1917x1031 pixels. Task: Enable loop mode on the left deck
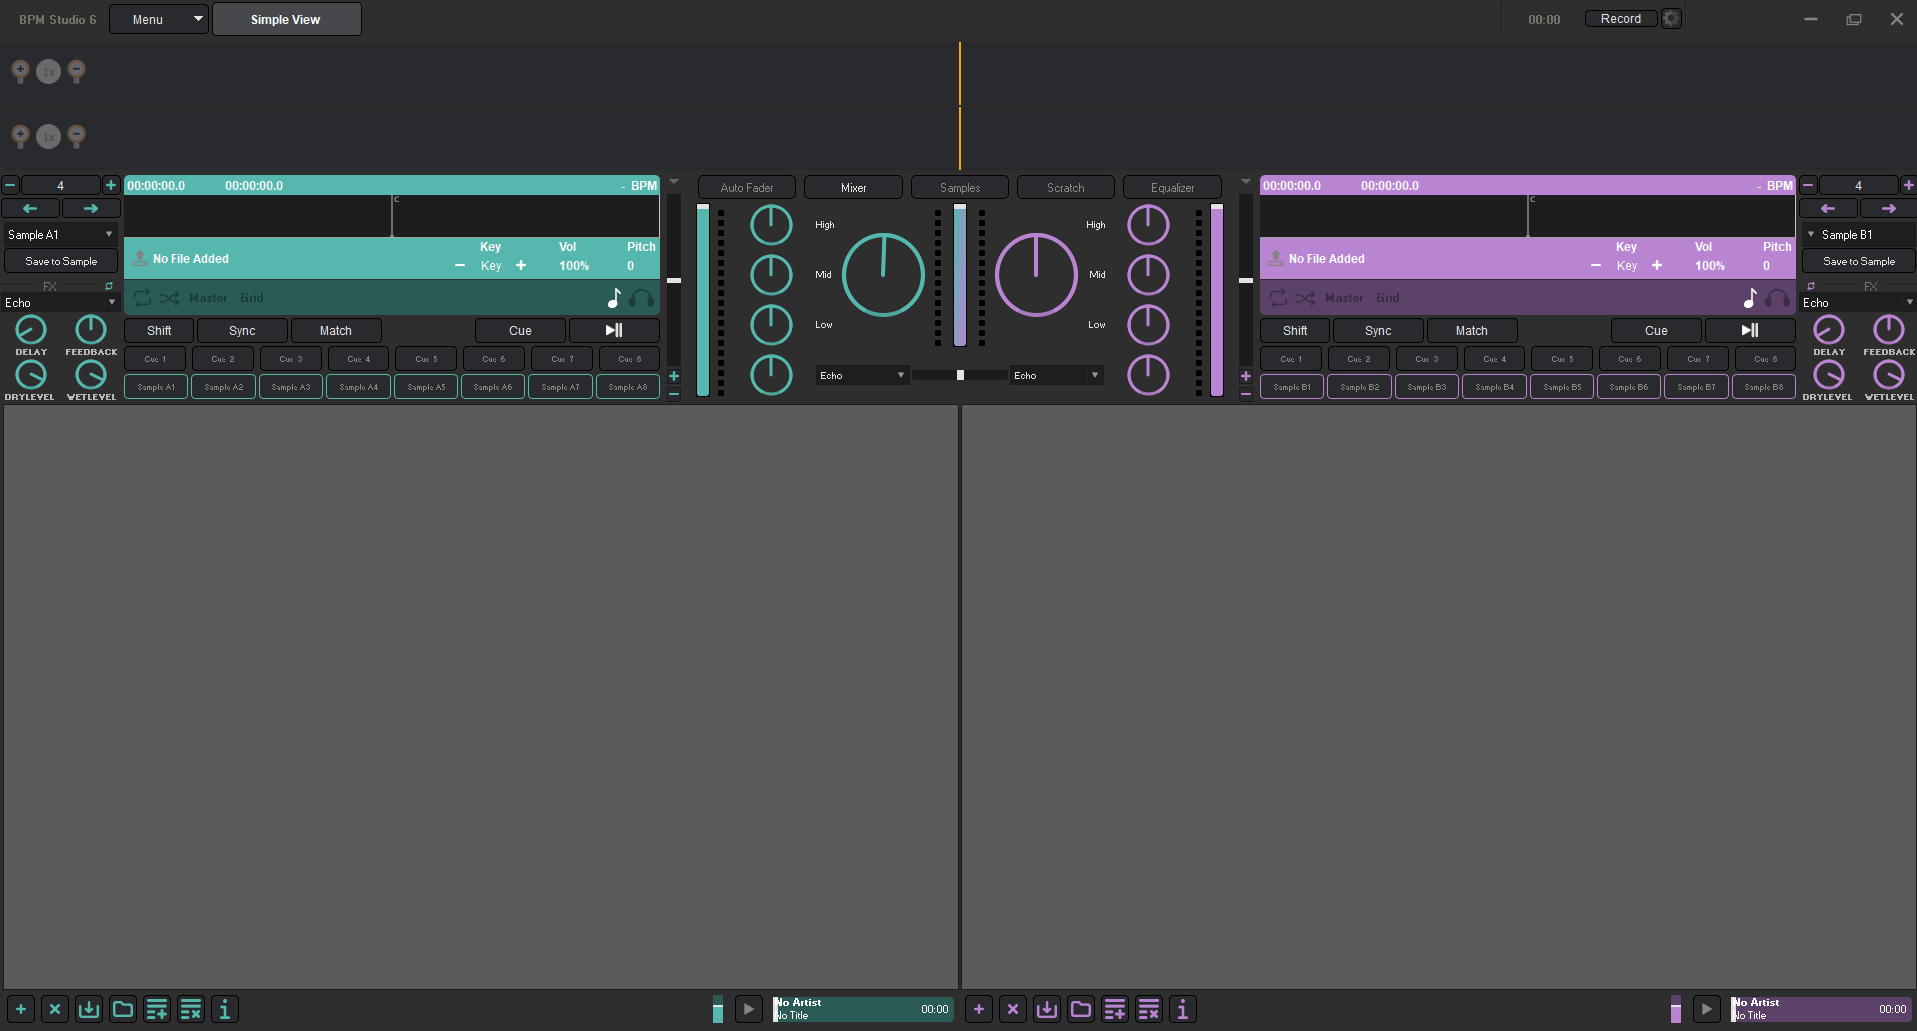pos(142,297)
